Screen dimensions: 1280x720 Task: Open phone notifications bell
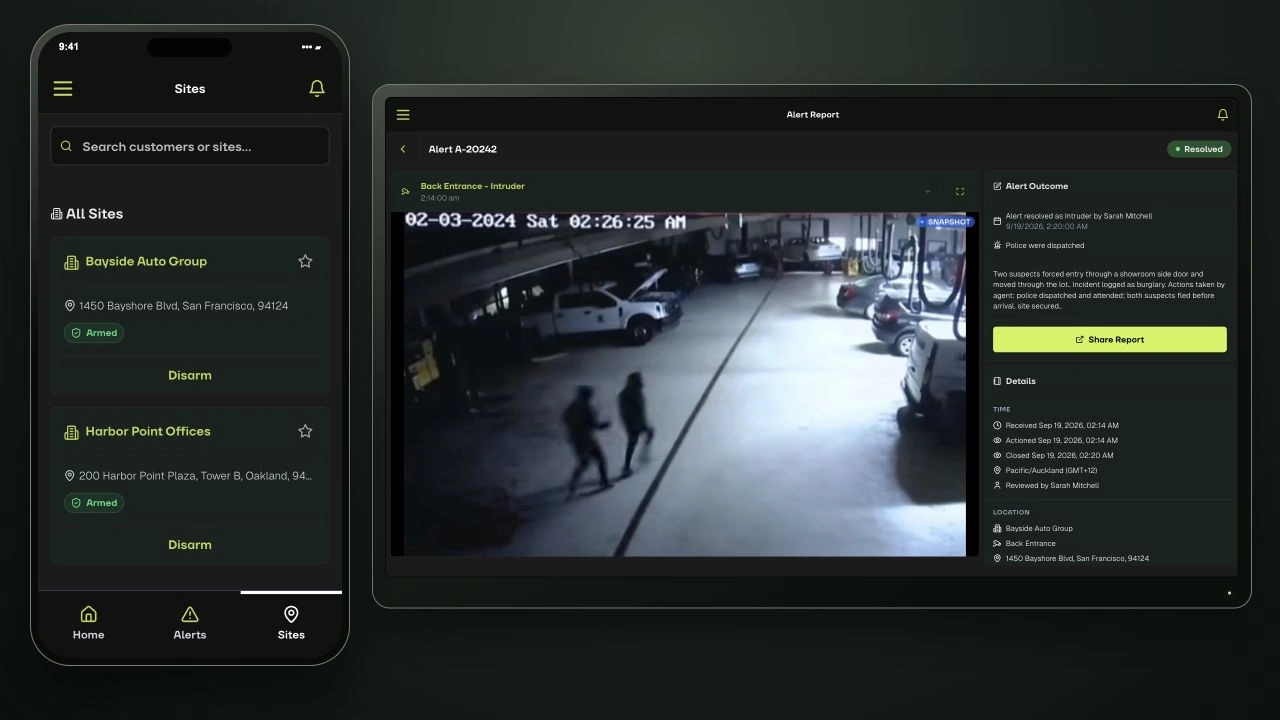317,89
